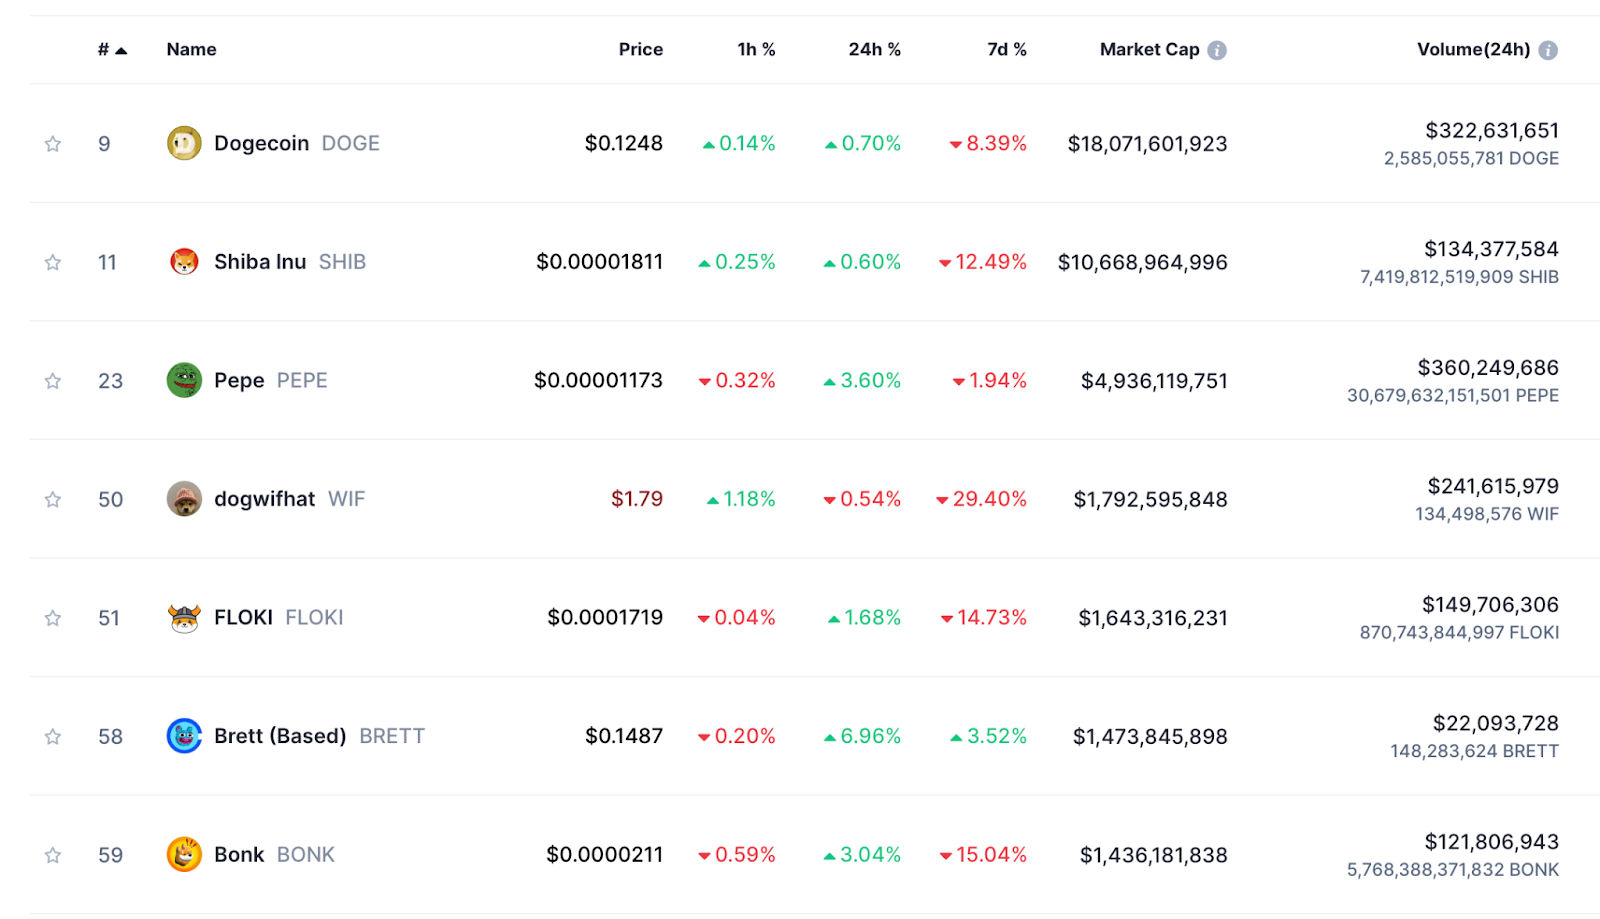Sort by the Volume(24h) column header
The width and height of the screenshot is (1600, 919).
(1473, 49)
